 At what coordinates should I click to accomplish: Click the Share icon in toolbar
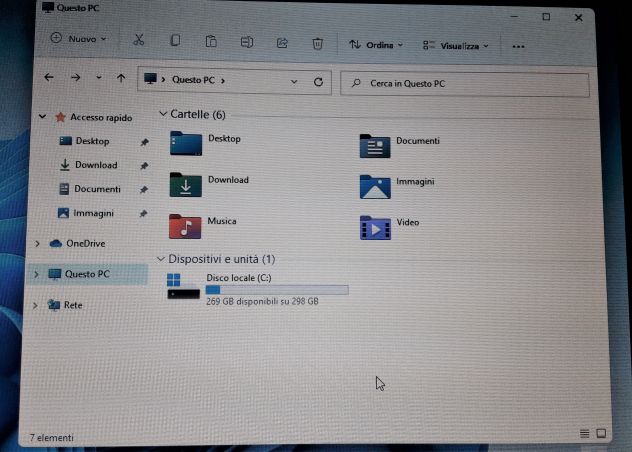[x=282, y=43]
